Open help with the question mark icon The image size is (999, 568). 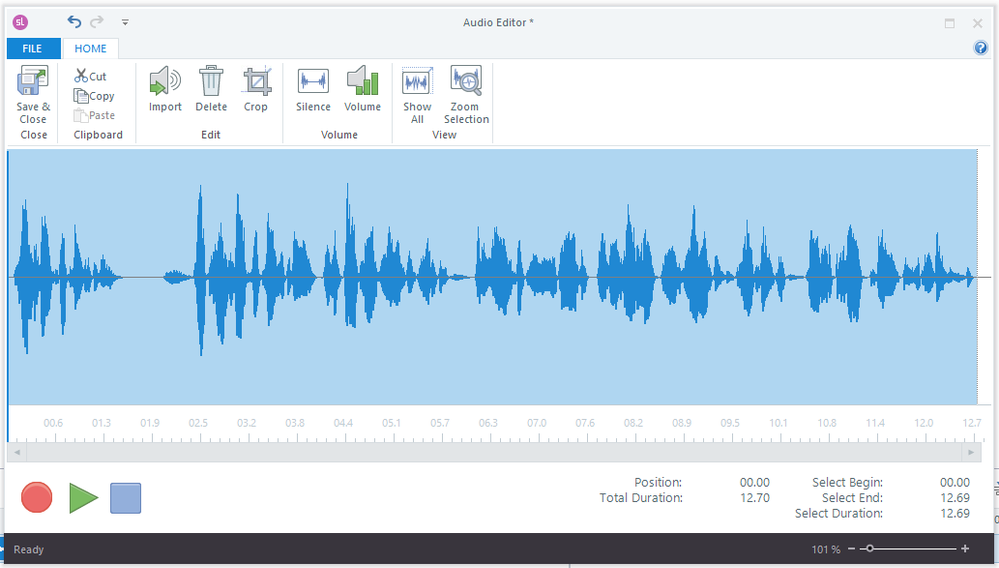click(981, 48)
